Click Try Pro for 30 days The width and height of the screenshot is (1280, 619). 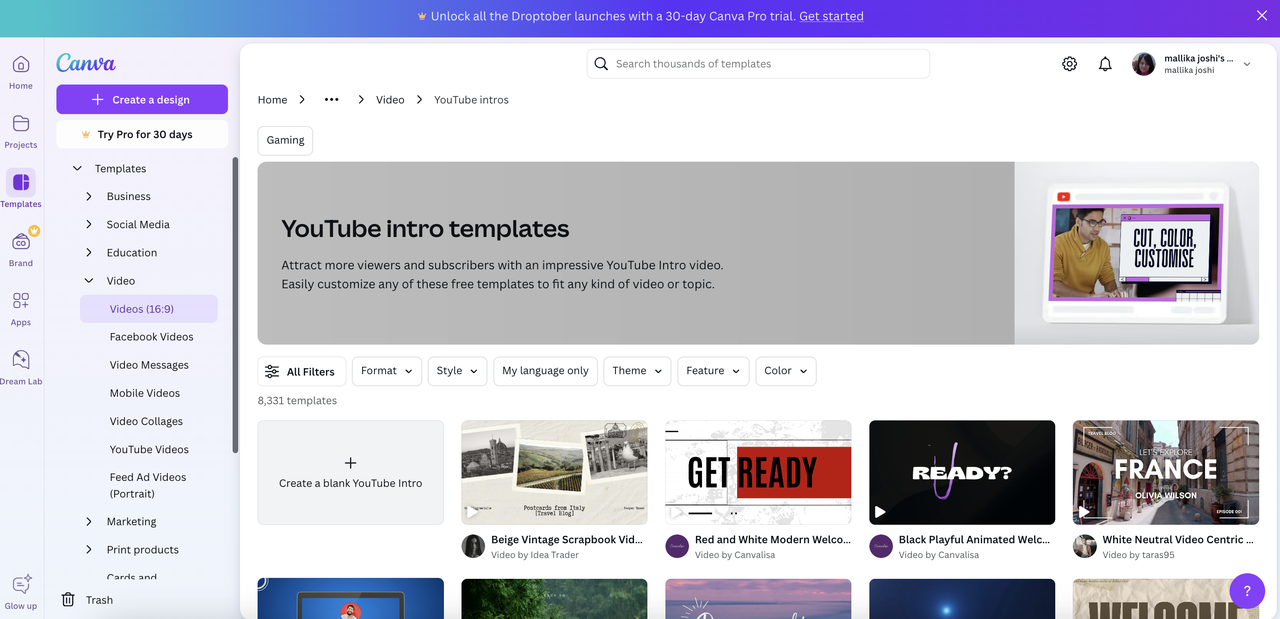pyautogui.click(x=142, y=134)
